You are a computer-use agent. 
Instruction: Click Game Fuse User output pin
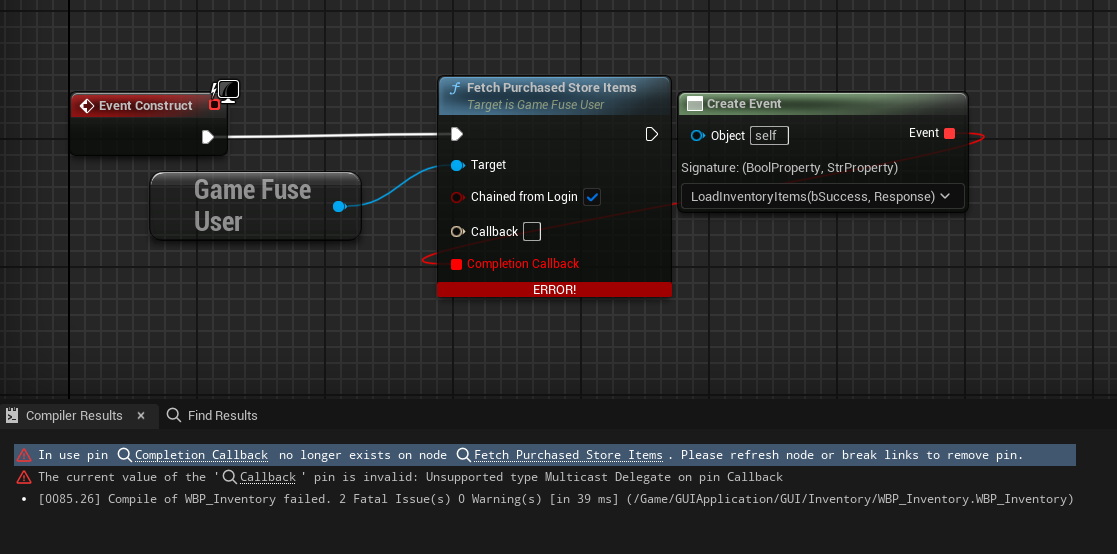point(339,207)
